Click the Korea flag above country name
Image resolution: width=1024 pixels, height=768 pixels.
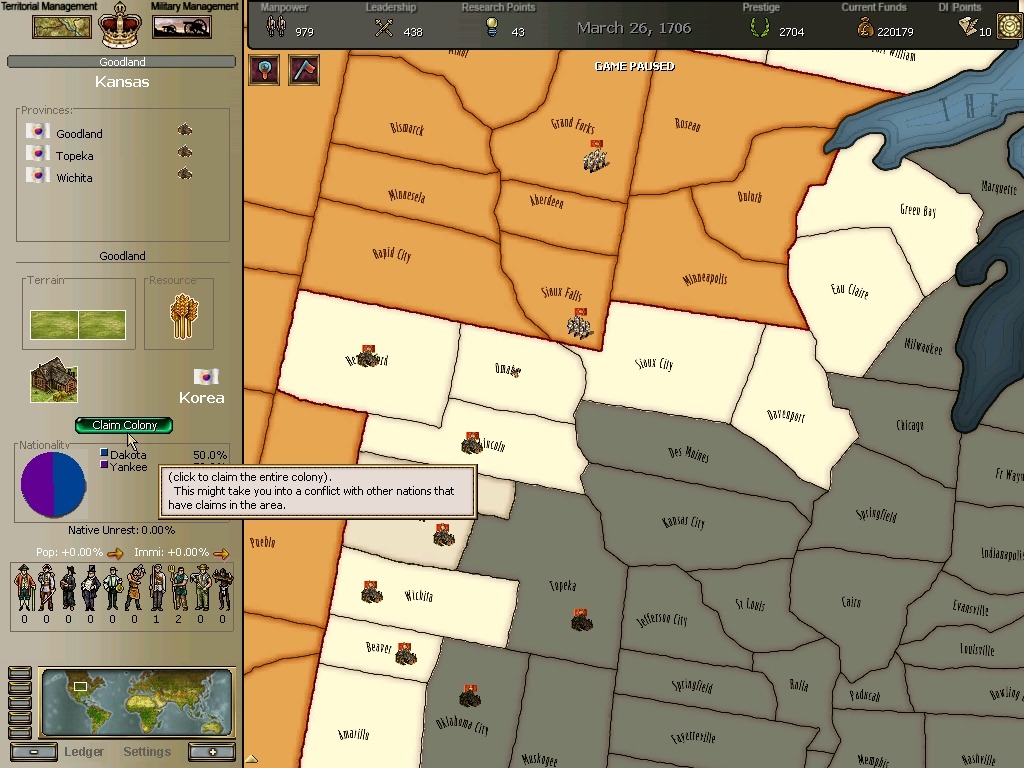point(206,376)
